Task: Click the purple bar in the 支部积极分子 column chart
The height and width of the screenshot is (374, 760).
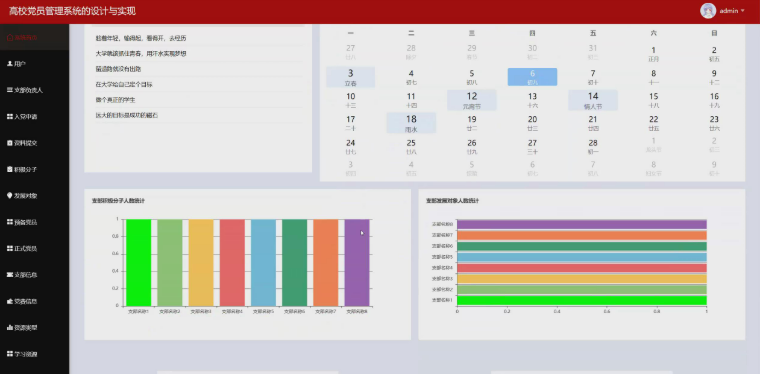Action: click(x=357, y=263)
